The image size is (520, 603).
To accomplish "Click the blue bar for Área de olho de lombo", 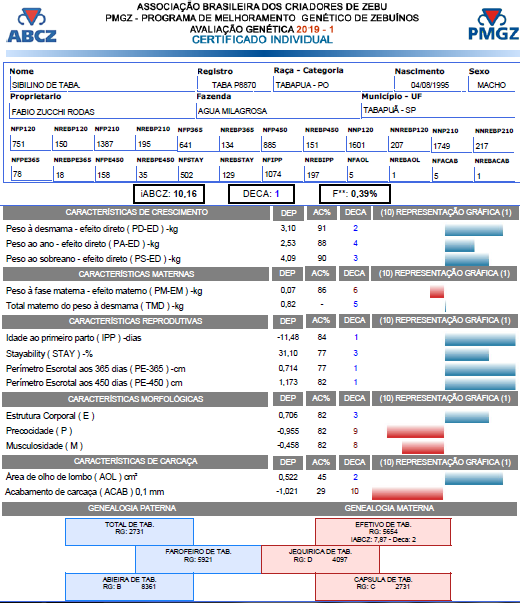I will click(x=474, y=479).
